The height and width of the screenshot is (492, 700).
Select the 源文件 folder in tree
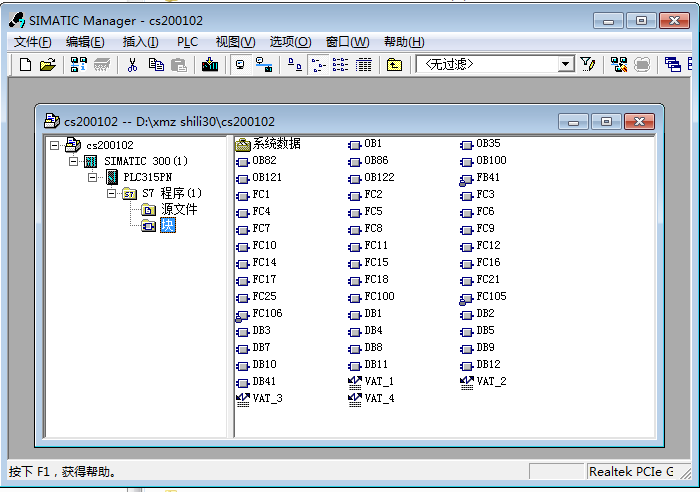[x=179, y=209]
